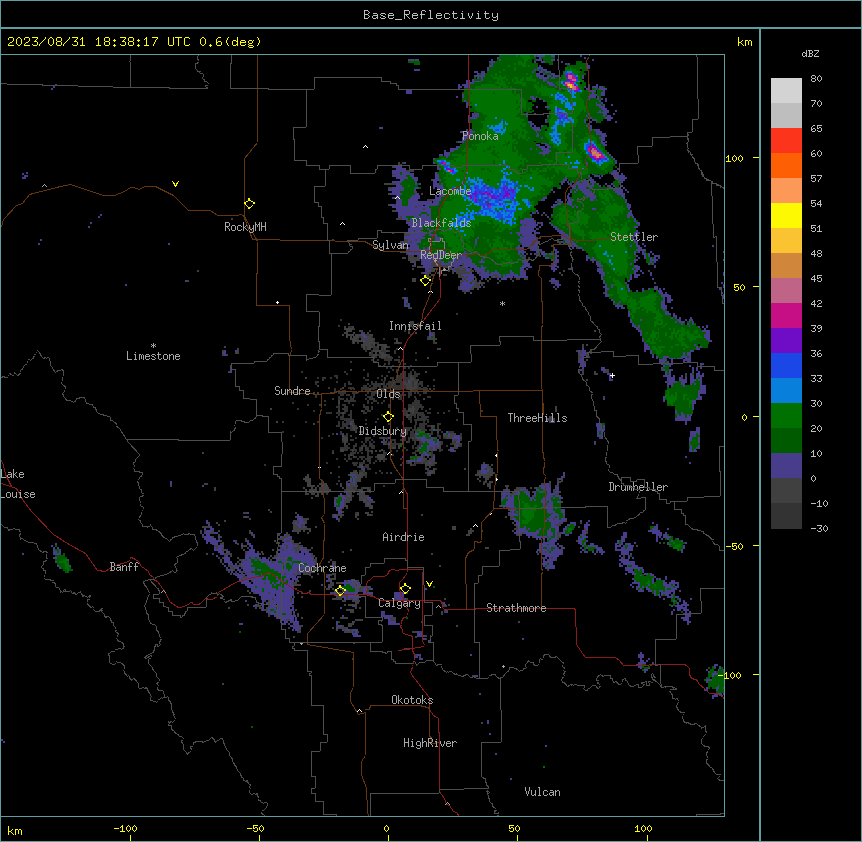Click the RedDeer city label
Viewport: 862px width, 842px height.
[440, 255]
